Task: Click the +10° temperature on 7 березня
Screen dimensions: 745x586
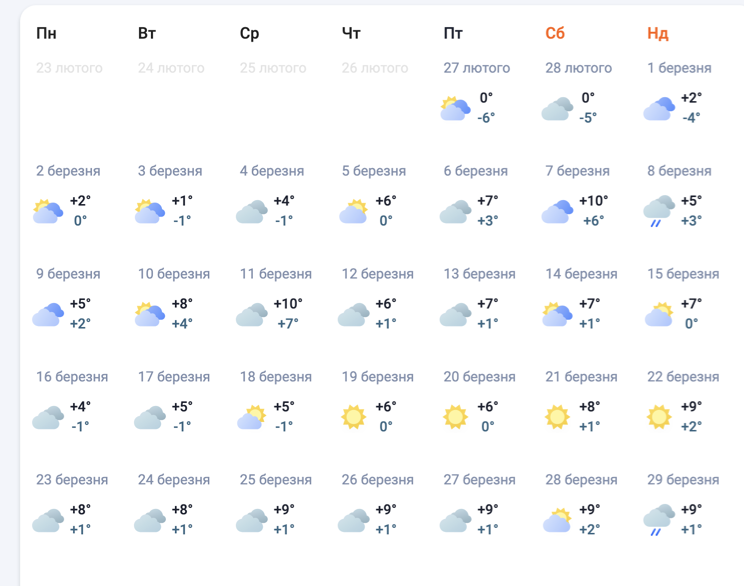Action: [x=594, y=201]
